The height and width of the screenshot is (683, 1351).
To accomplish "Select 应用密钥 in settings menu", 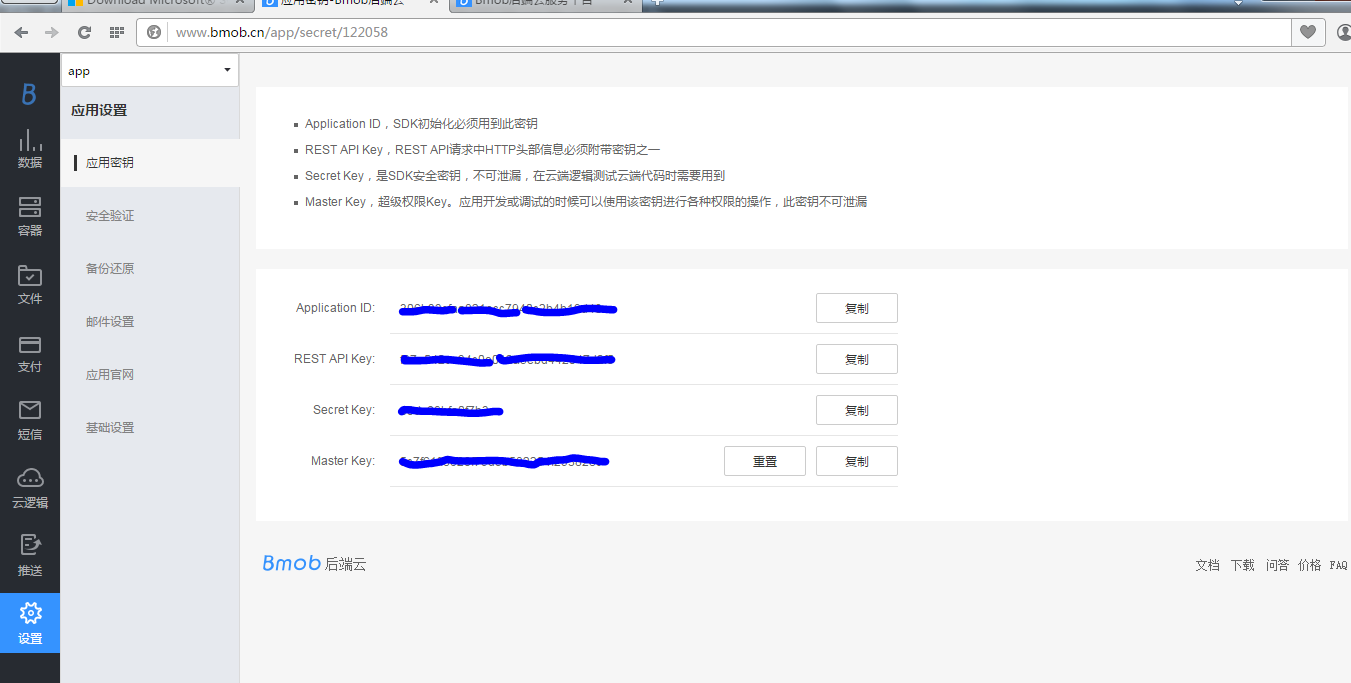I will [110, 162].
